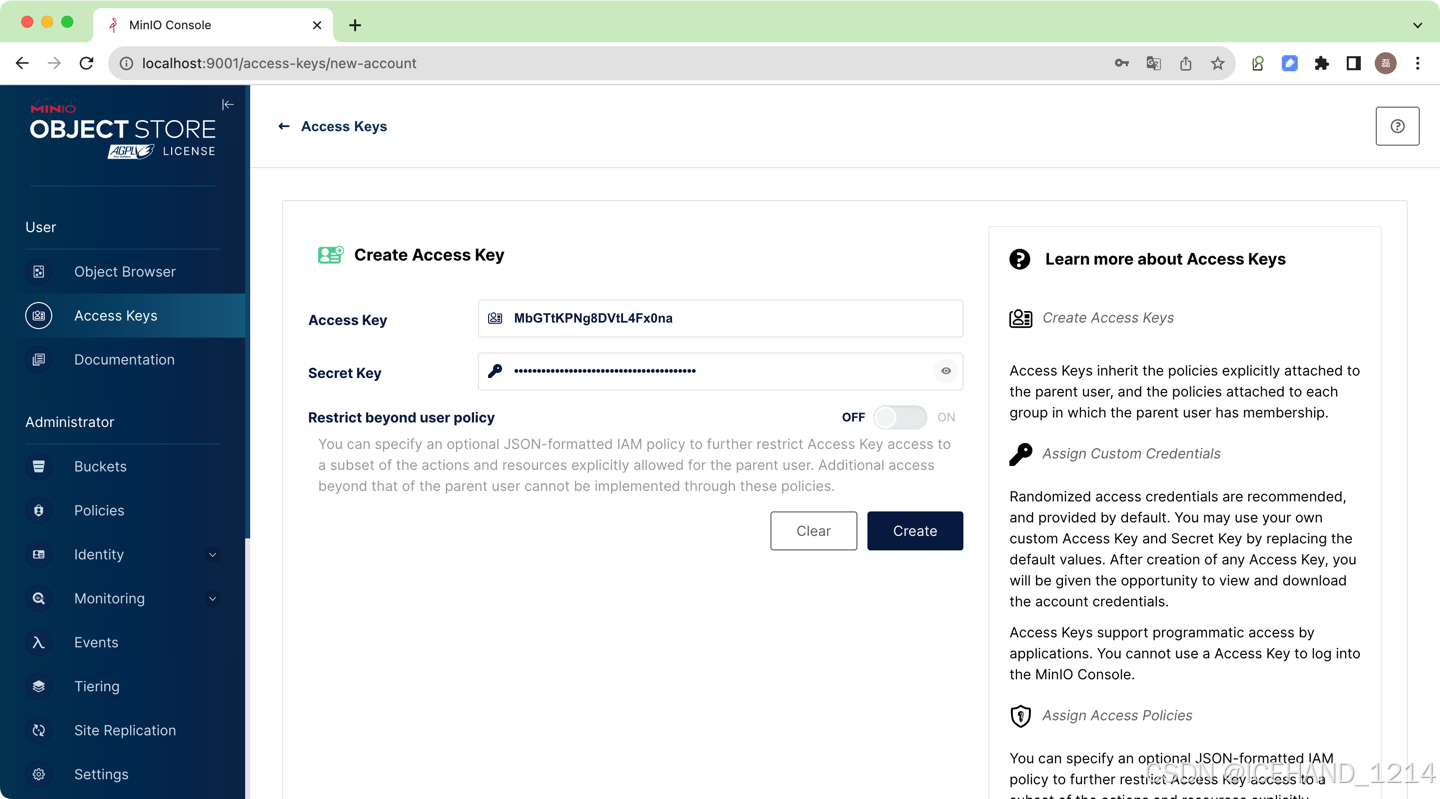Click the share page icon
This screenshot has height=799, width=1440.
click(x=1186, y=63)
